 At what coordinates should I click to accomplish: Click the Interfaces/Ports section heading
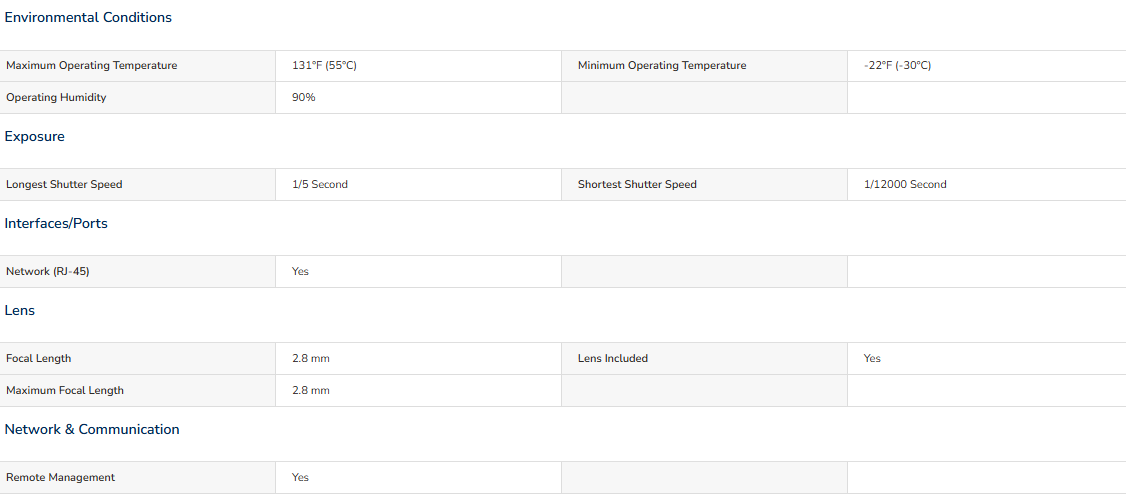[x=56, y=224]
